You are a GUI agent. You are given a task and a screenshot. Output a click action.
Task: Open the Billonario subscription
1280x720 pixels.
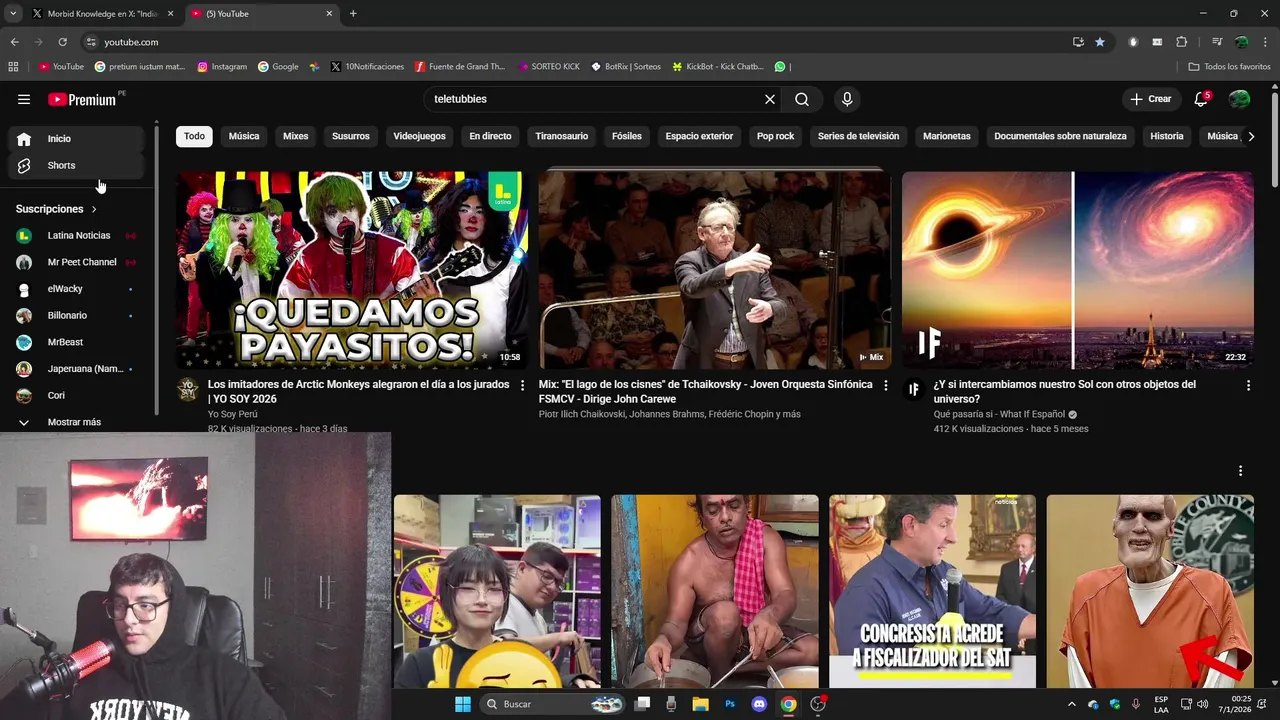coord(76,315)
